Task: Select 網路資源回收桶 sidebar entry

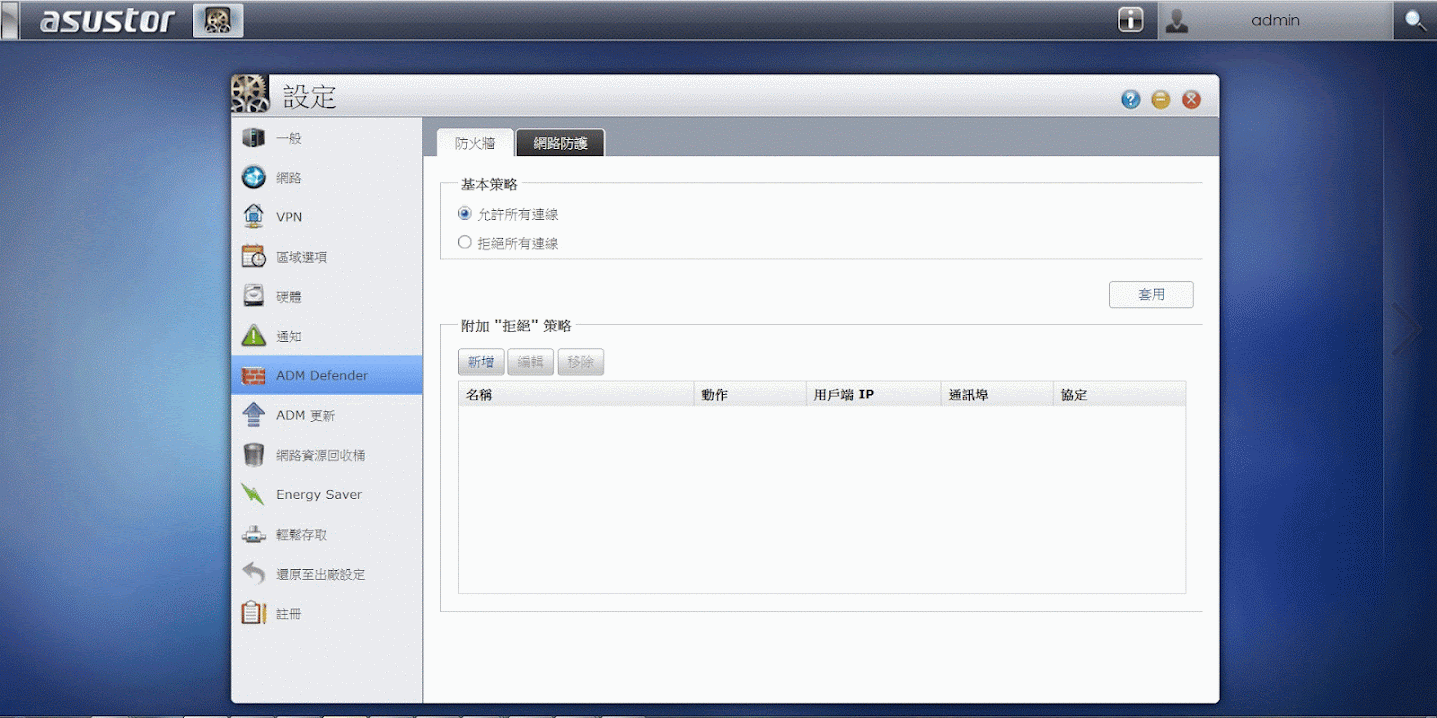Action: point(327,455)
